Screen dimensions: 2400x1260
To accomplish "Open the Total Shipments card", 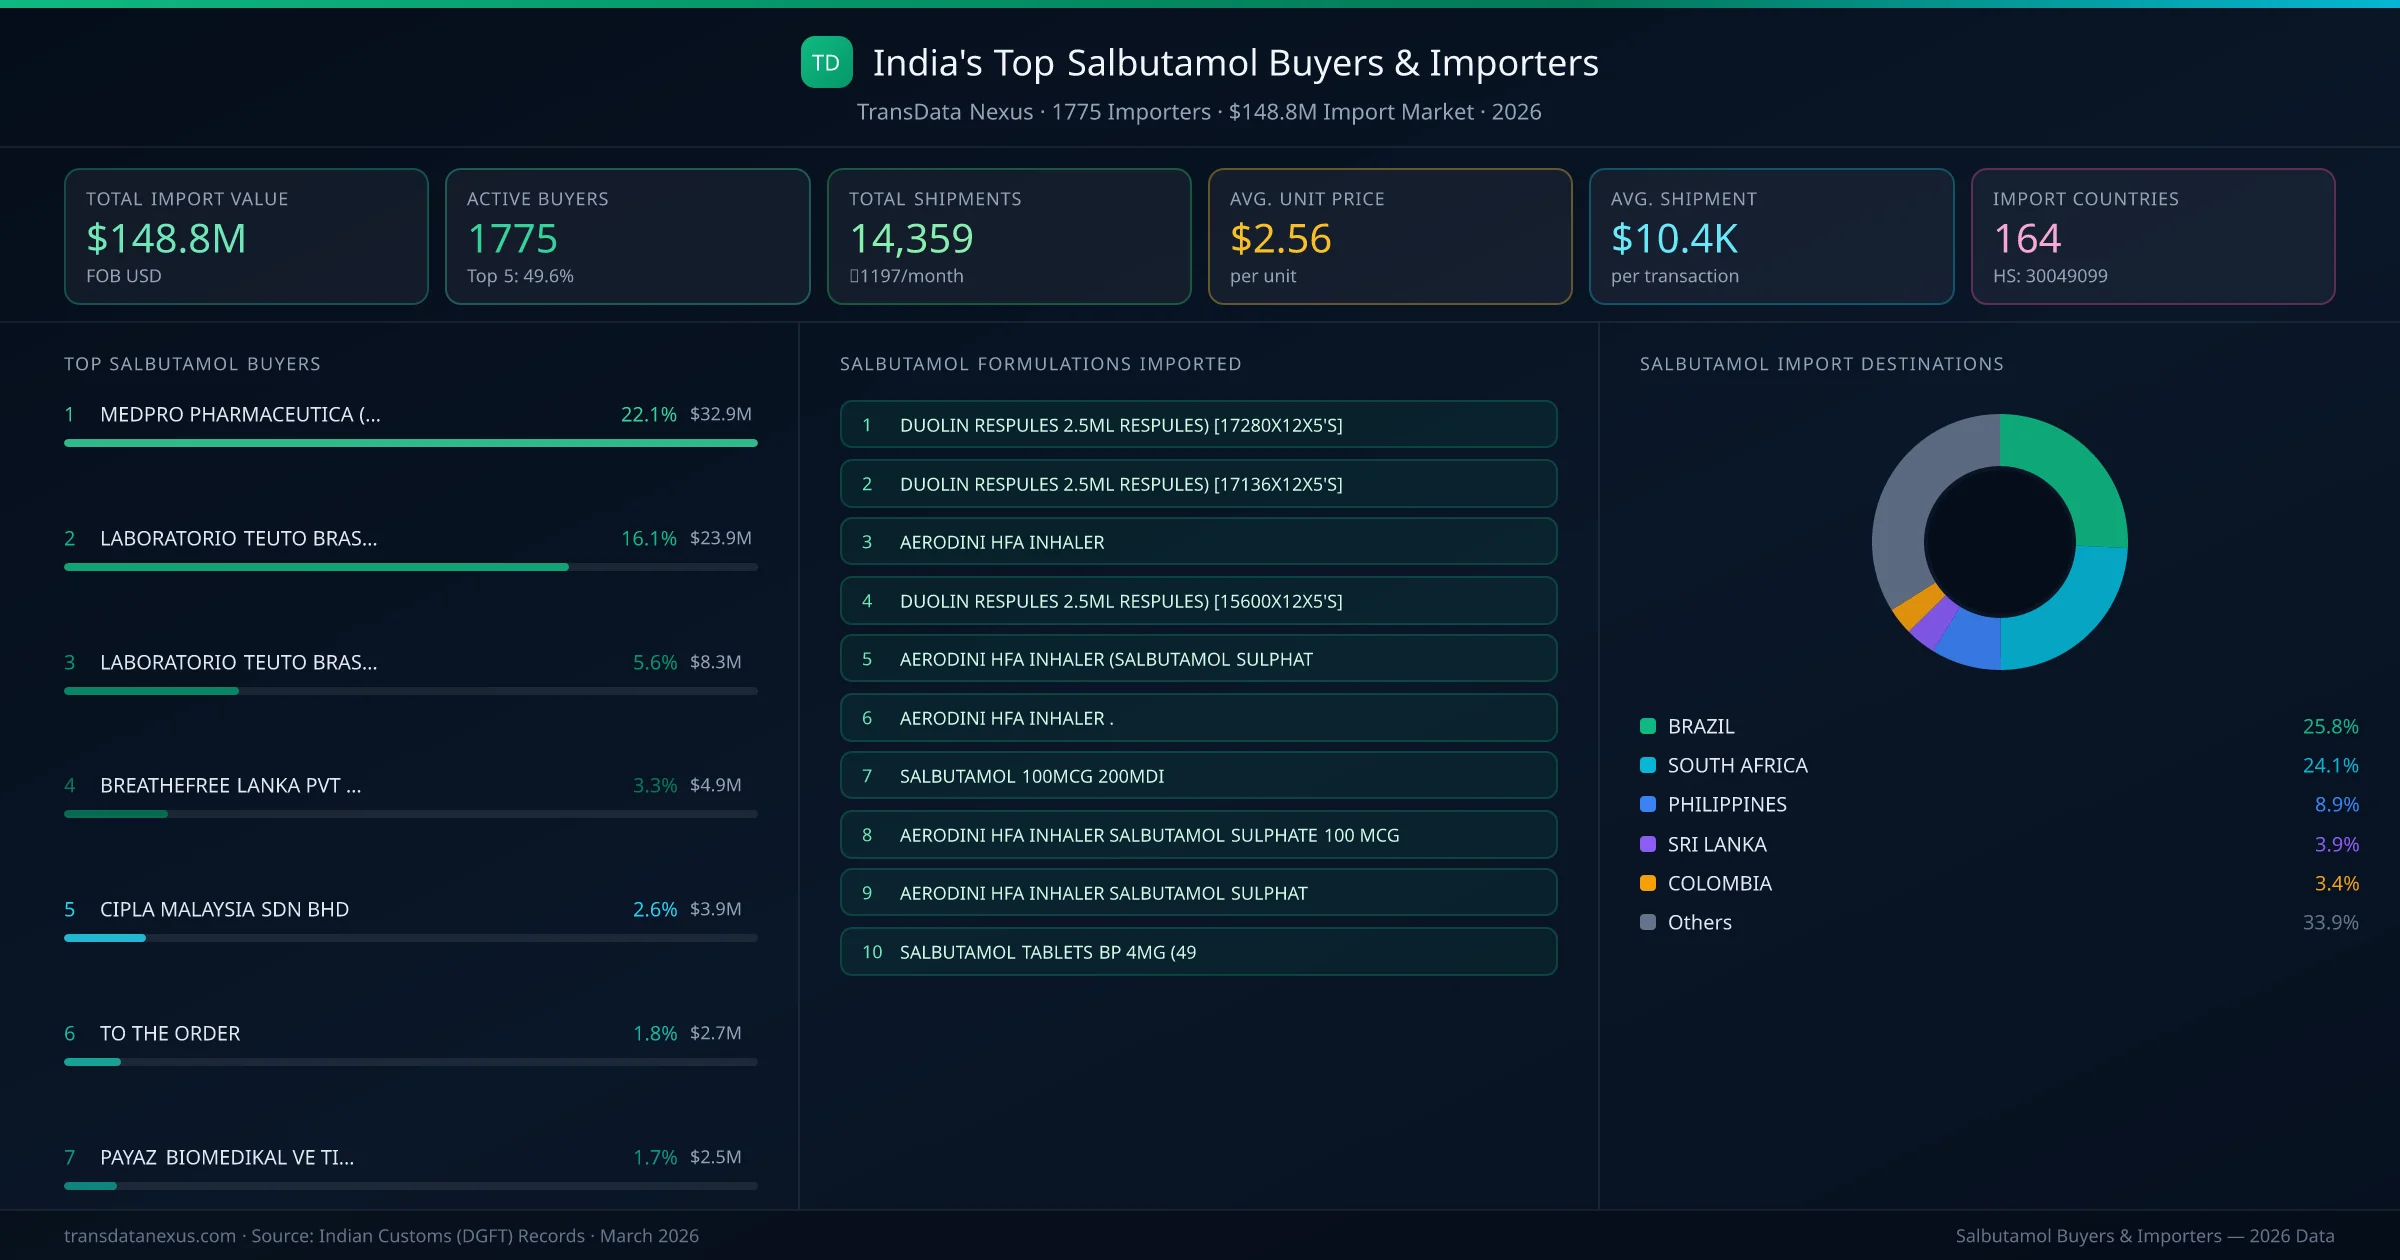I will pos(1008,236).
